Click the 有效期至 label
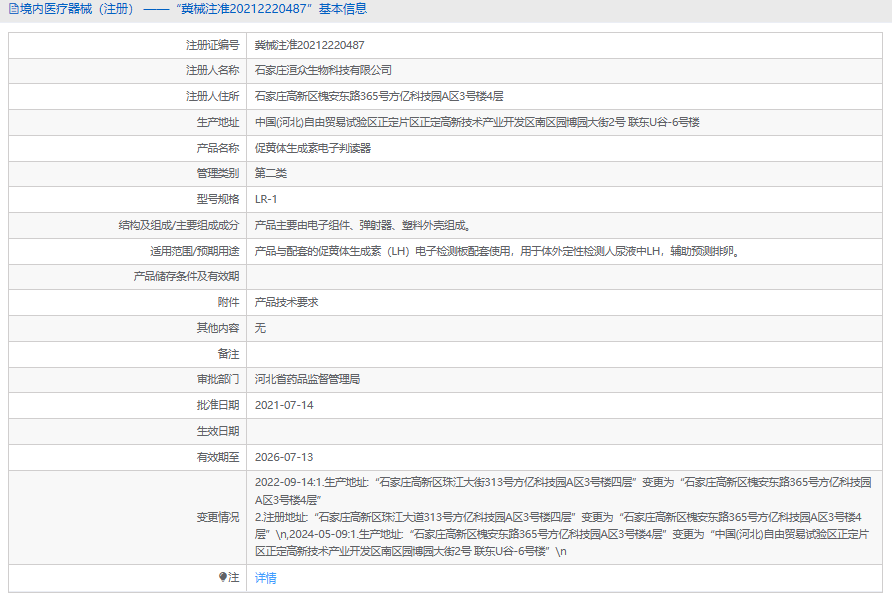This screenshot has width=892, height=599. (218, 457)
